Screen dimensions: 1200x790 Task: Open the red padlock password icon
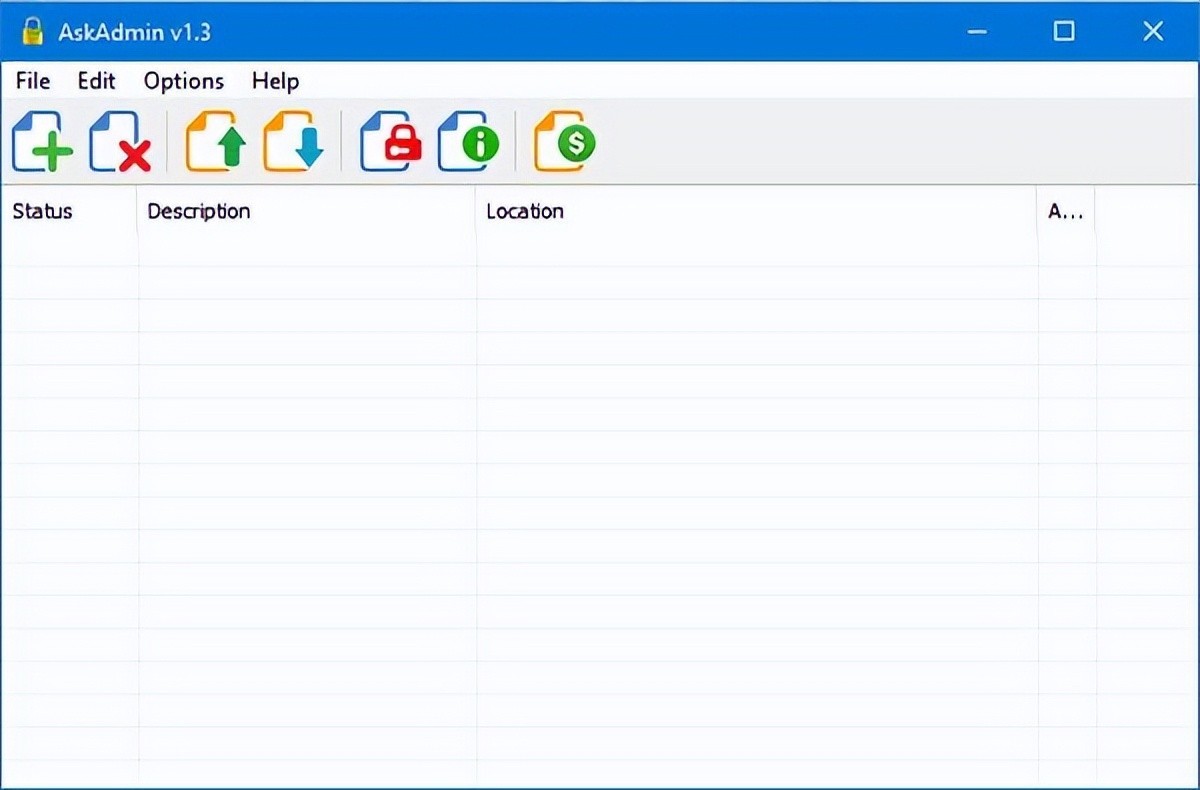coord(390,143)
